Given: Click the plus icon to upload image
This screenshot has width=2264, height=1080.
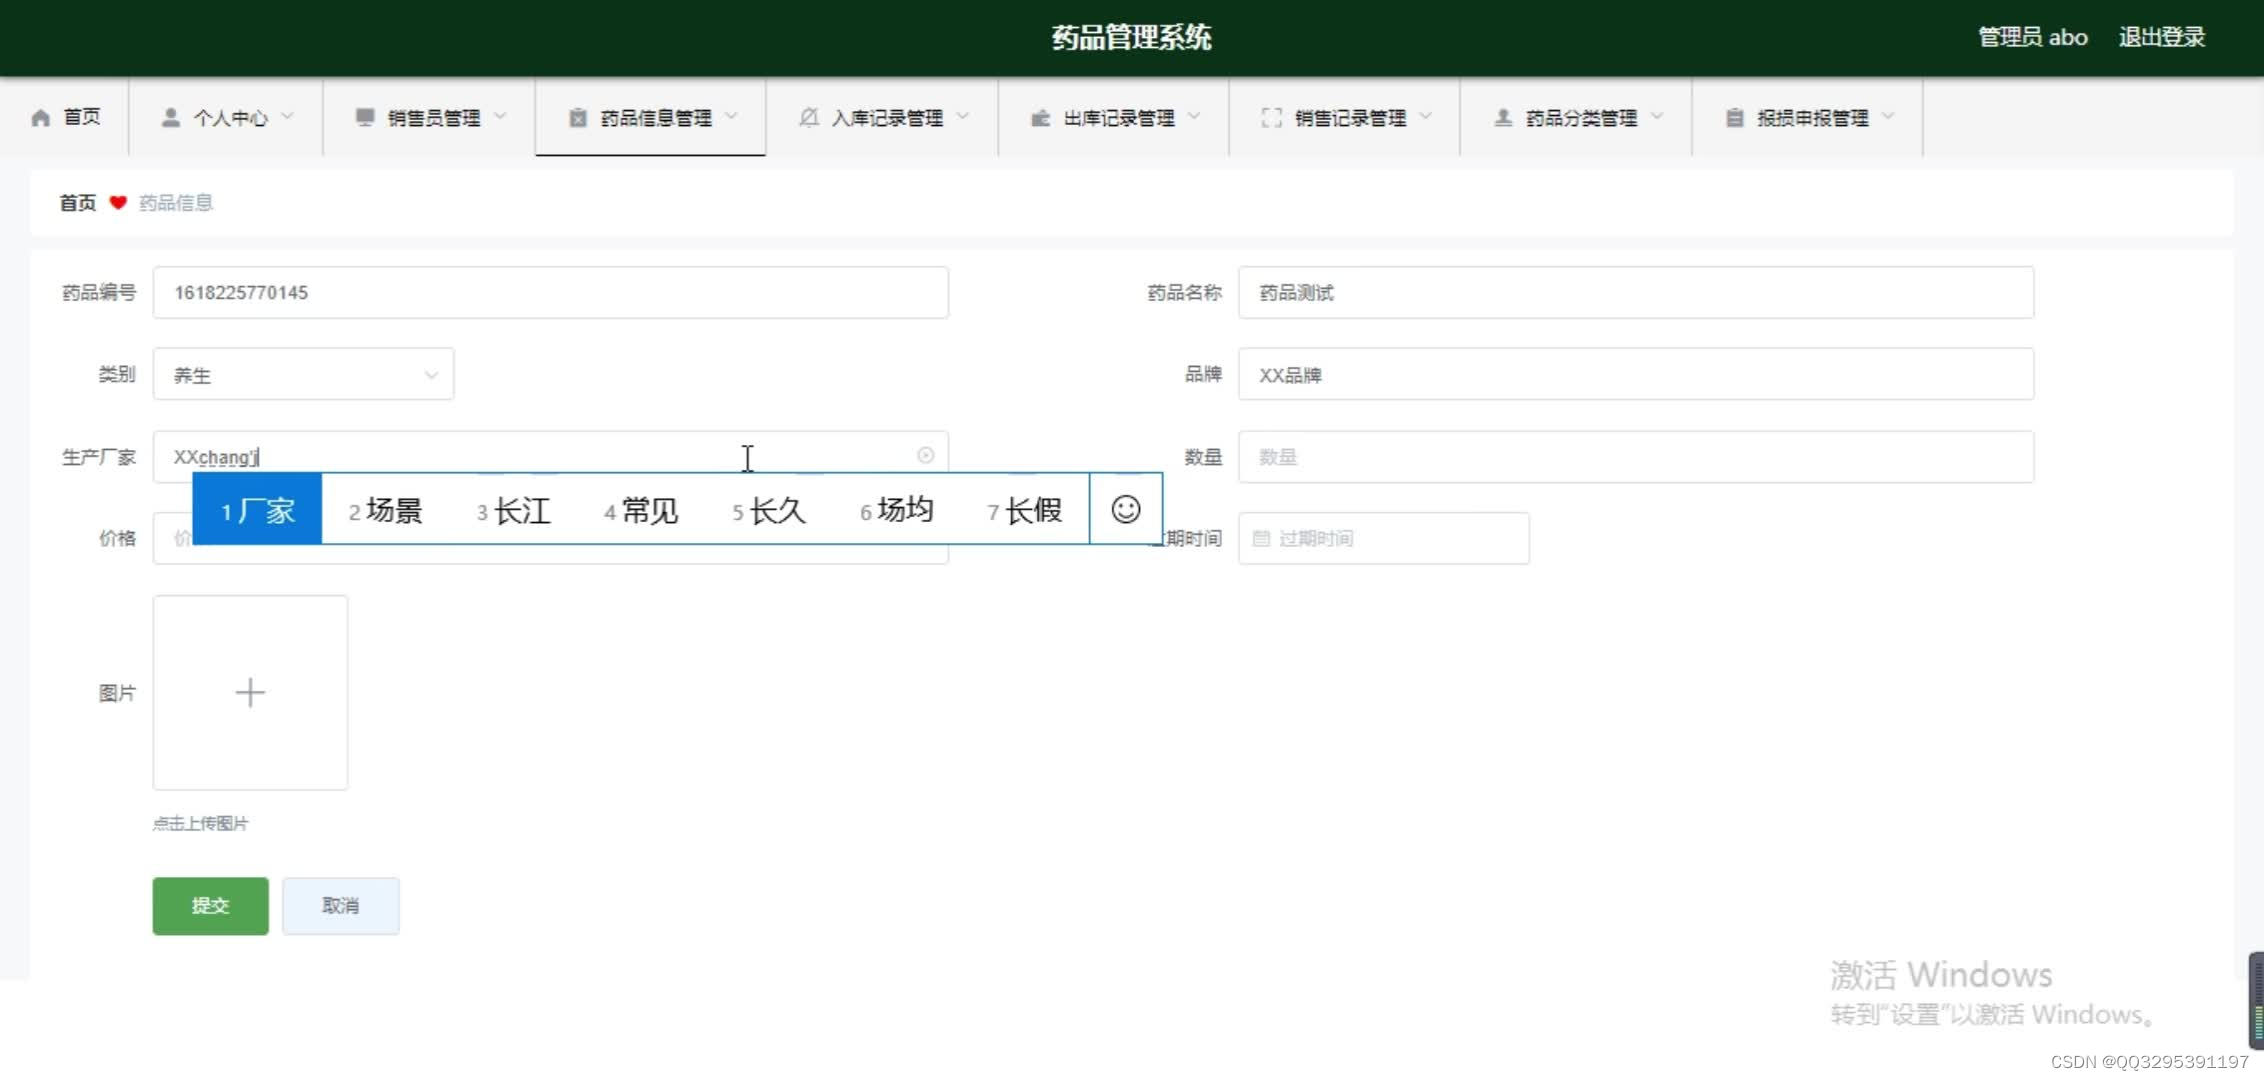Looking at the screenshot, I should pyautogui.click(x=250, y=693).
